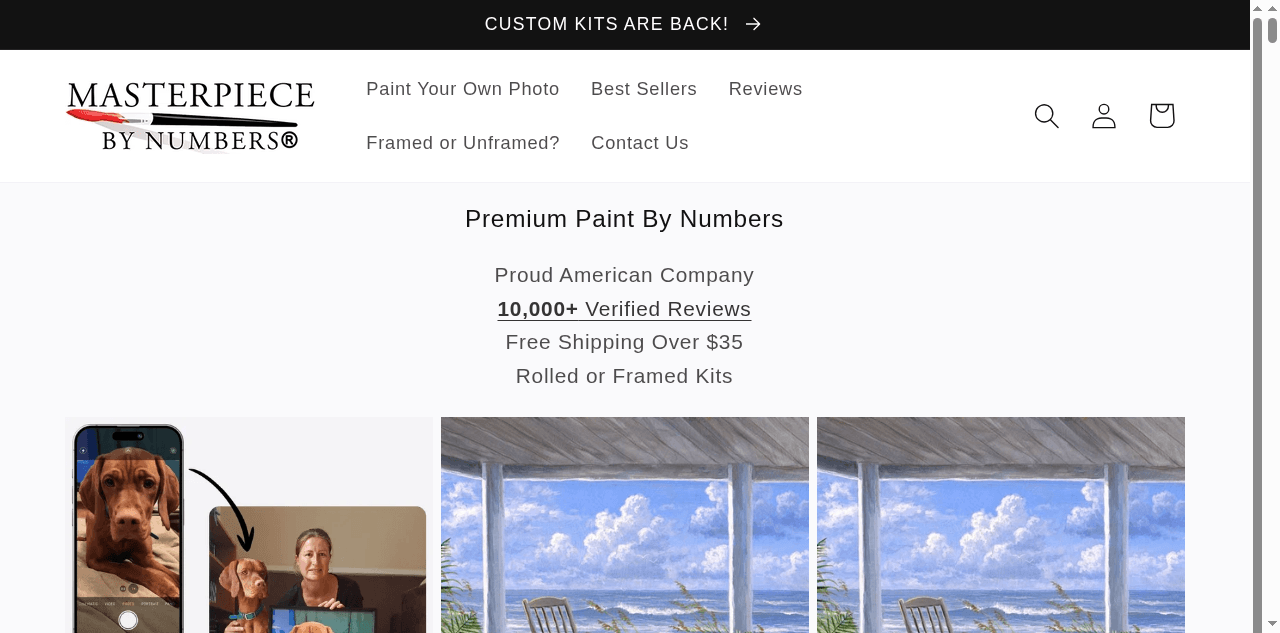Screen dimensions: 1280x633
Task: Open the dog photo custom kit thumbnail
Action: pos(249,525)
